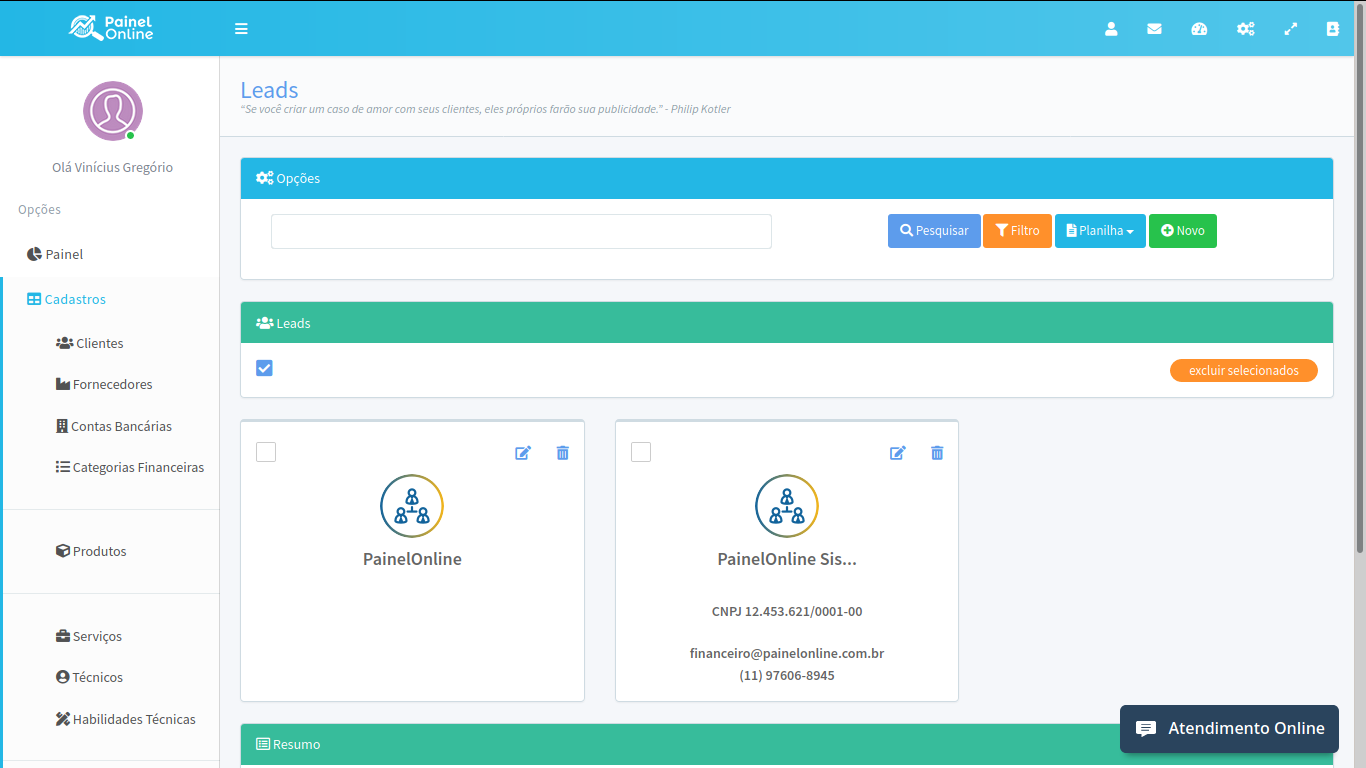Open the user profile icon in header

pos(1111,29)
